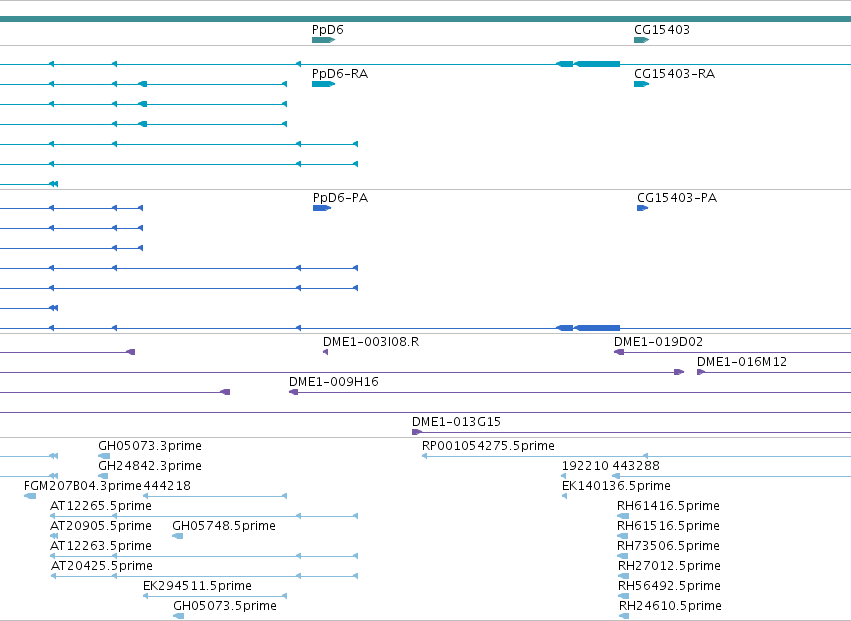Viewport: 851px width, 621px height.
Task: Click the EK294511.5prime EST label
Action: click(198, 586)
